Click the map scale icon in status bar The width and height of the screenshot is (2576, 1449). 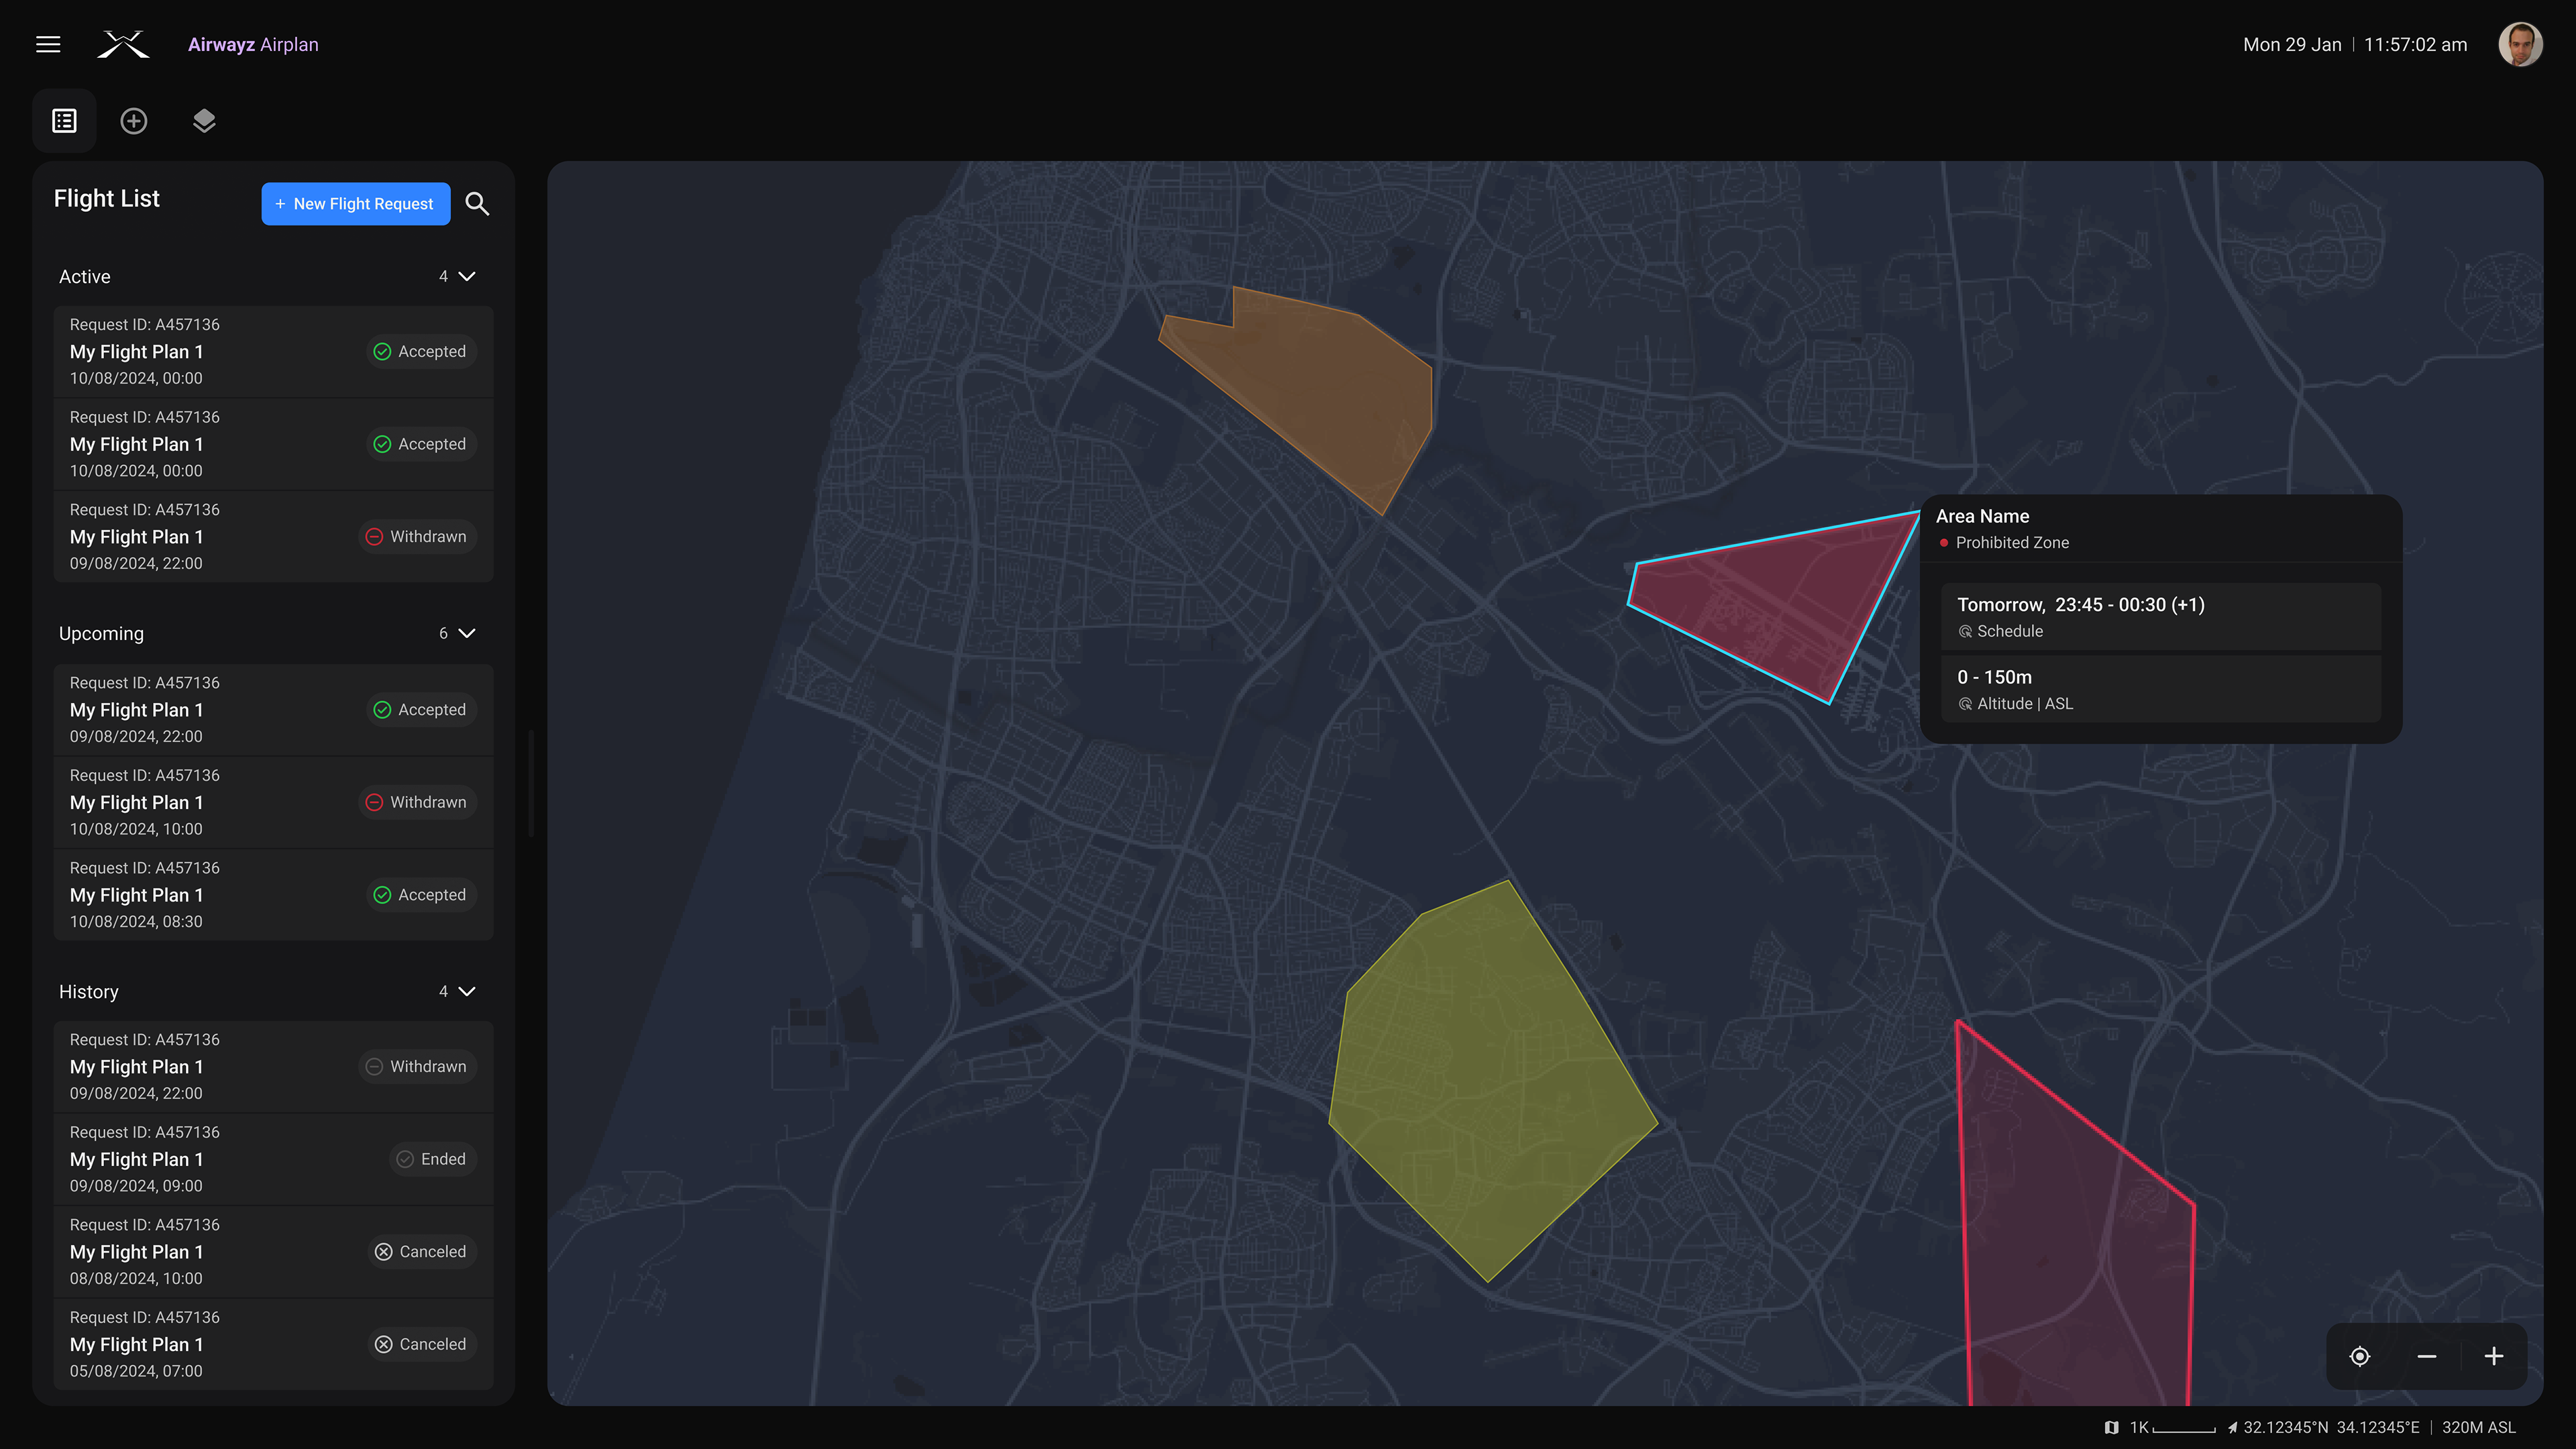coord(2111,1427)
